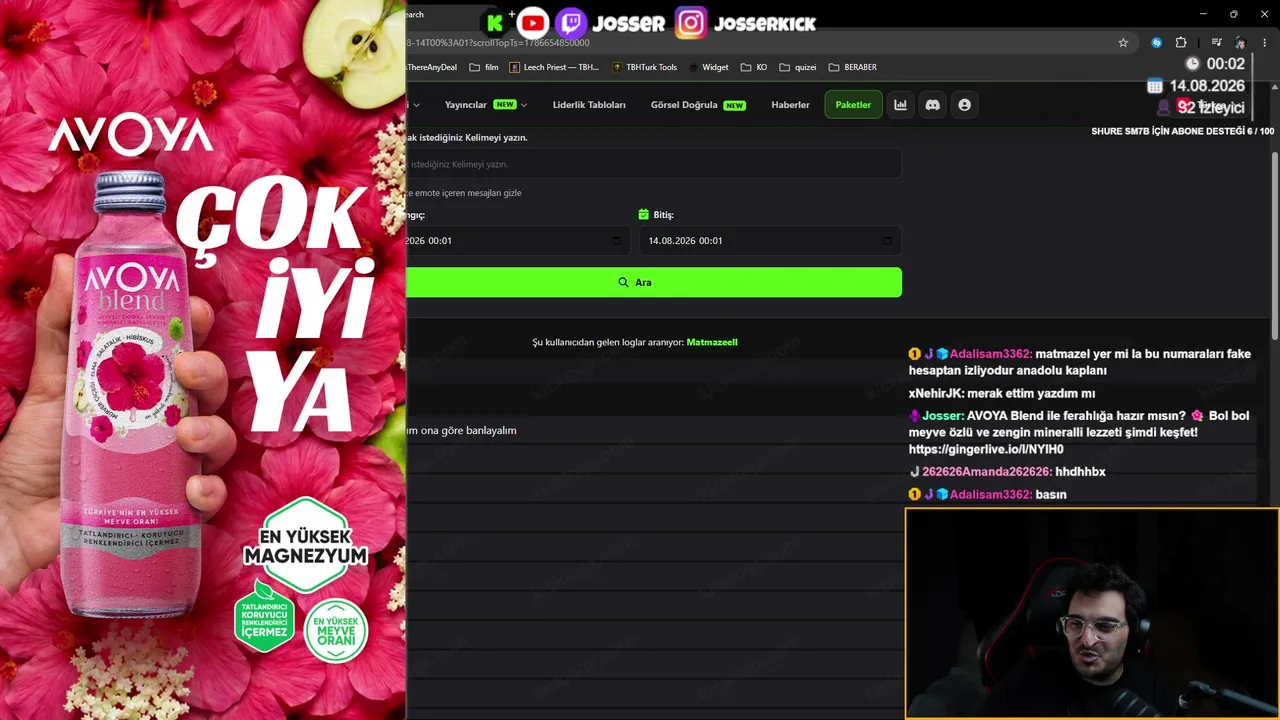The height and width of the screenshot is (720, 1280).
Task: Click the streamer webcam feed
Action: [x=1092, y=614]
